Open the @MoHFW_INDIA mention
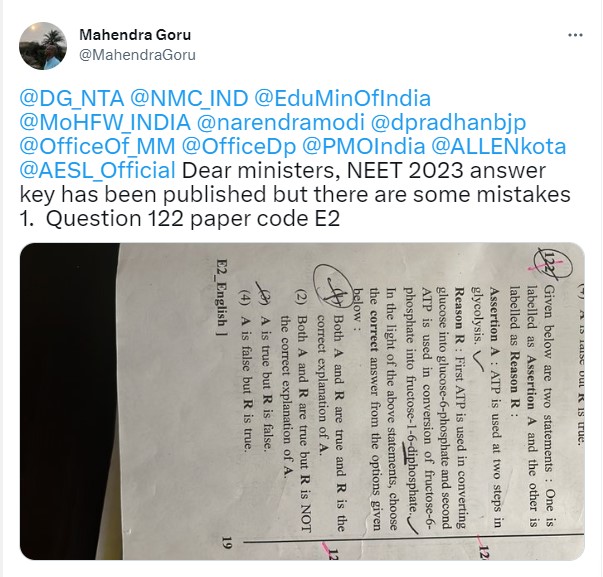The image size is (603, 577). pyautogui.click(x=105, y=123)
